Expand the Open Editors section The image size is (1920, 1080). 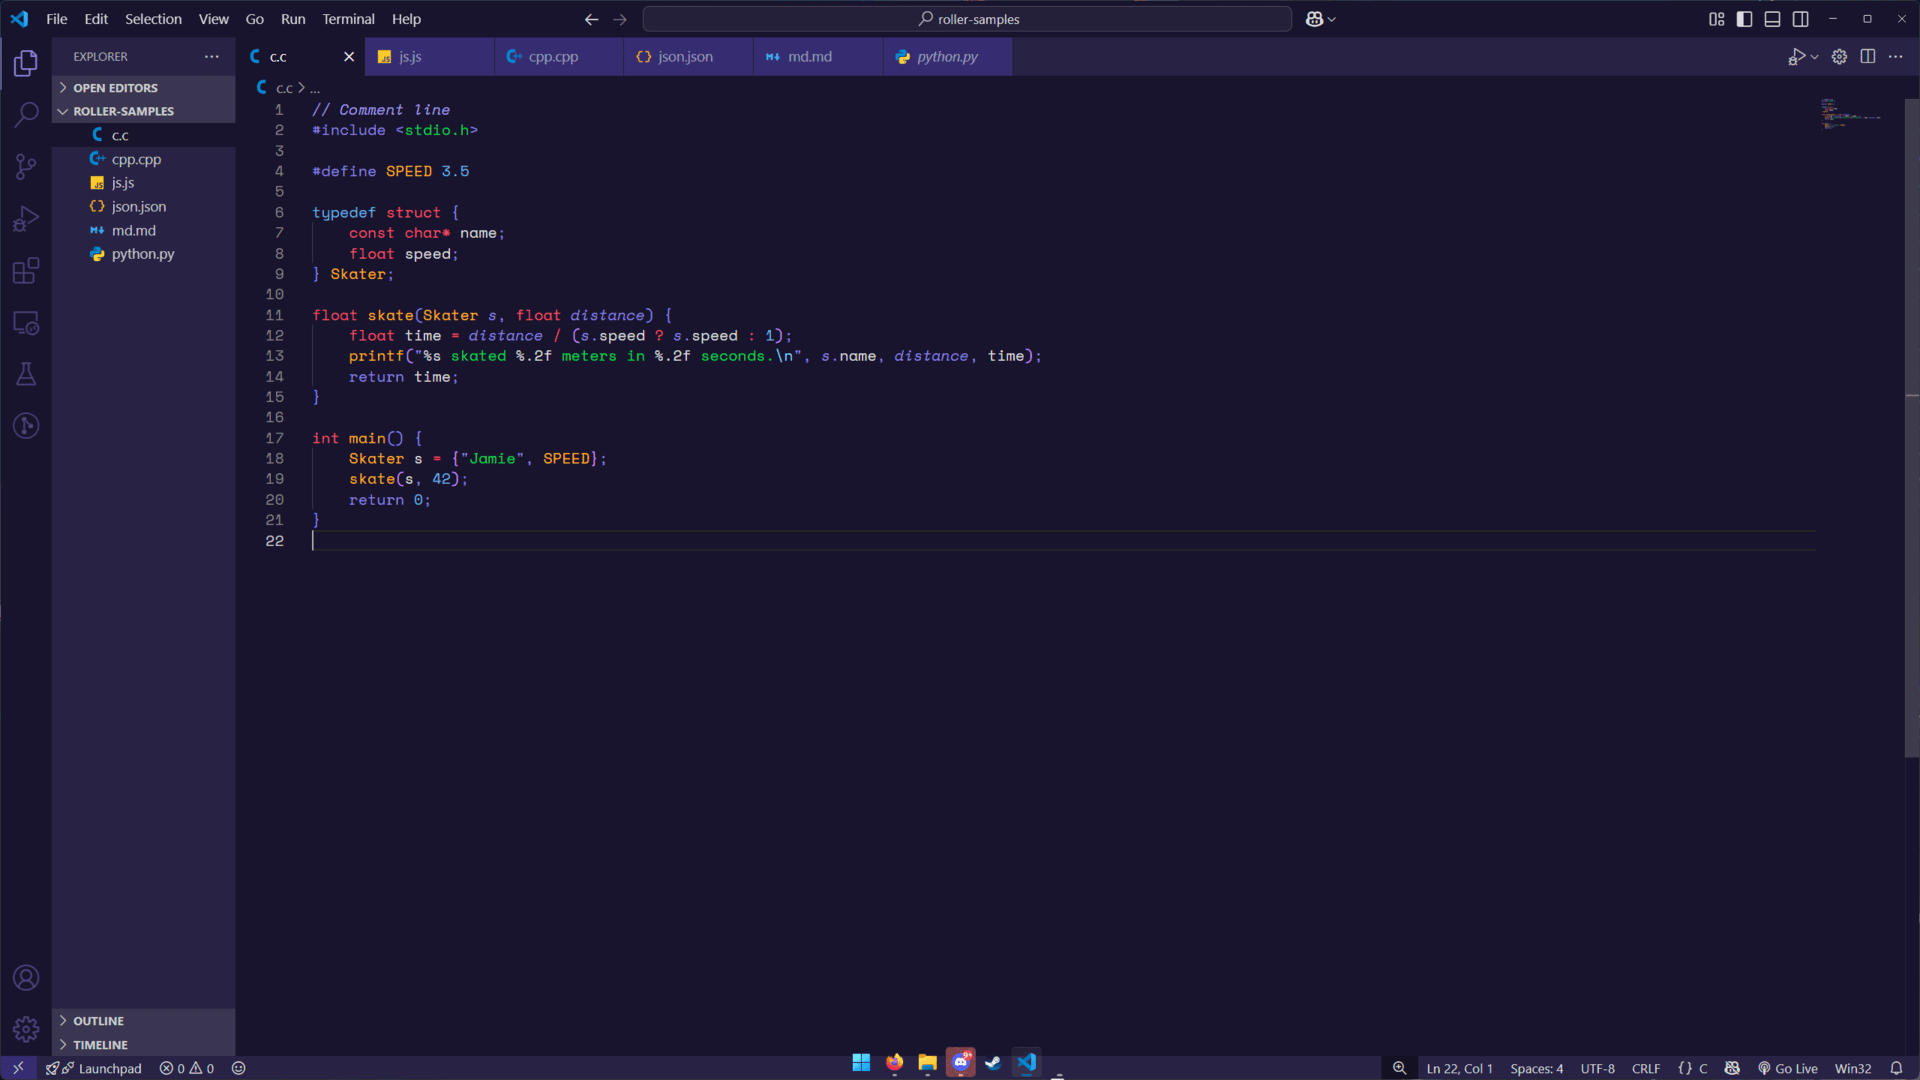[115, 88]
